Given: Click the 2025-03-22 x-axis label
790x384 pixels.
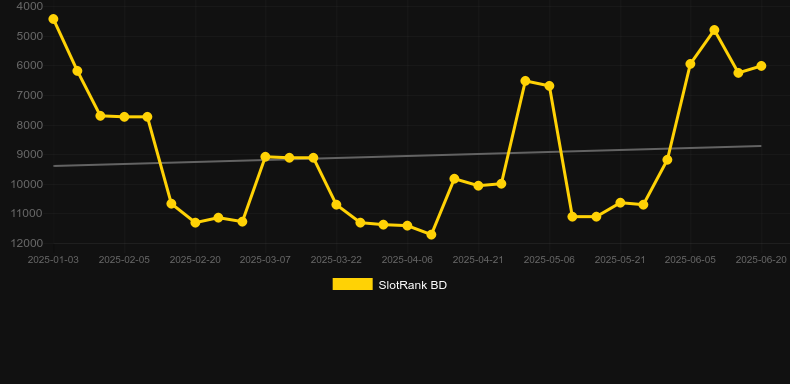Looking at the screenshot, I should pos(337,260).
